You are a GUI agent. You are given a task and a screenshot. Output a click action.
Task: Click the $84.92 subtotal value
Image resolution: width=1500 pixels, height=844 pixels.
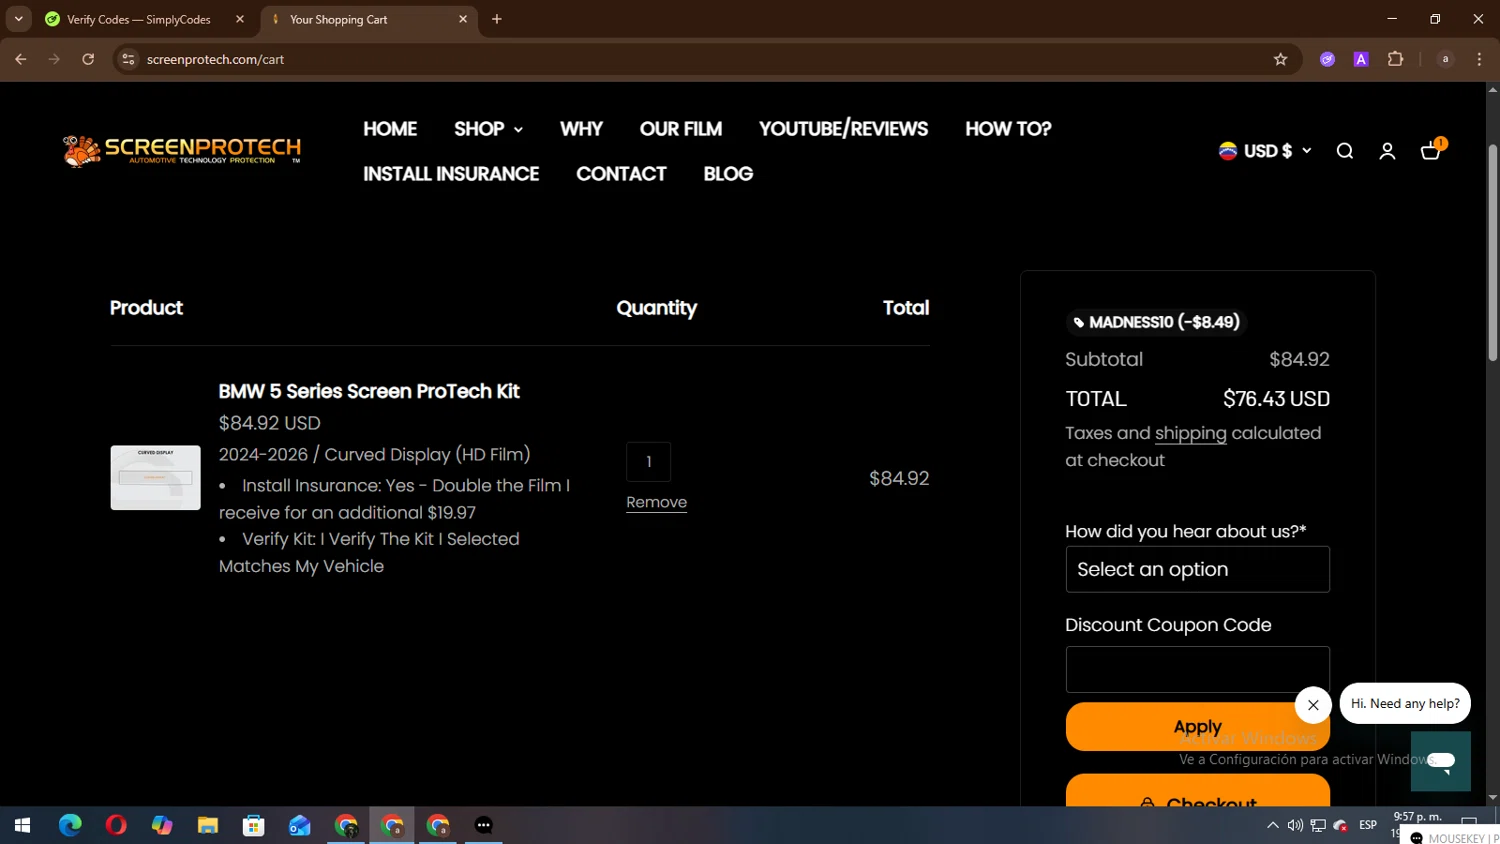point(1299,359)
